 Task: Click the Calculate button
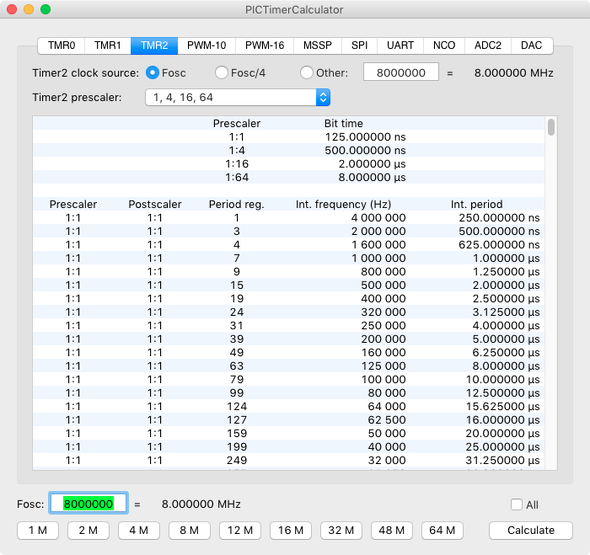(531, 530)
